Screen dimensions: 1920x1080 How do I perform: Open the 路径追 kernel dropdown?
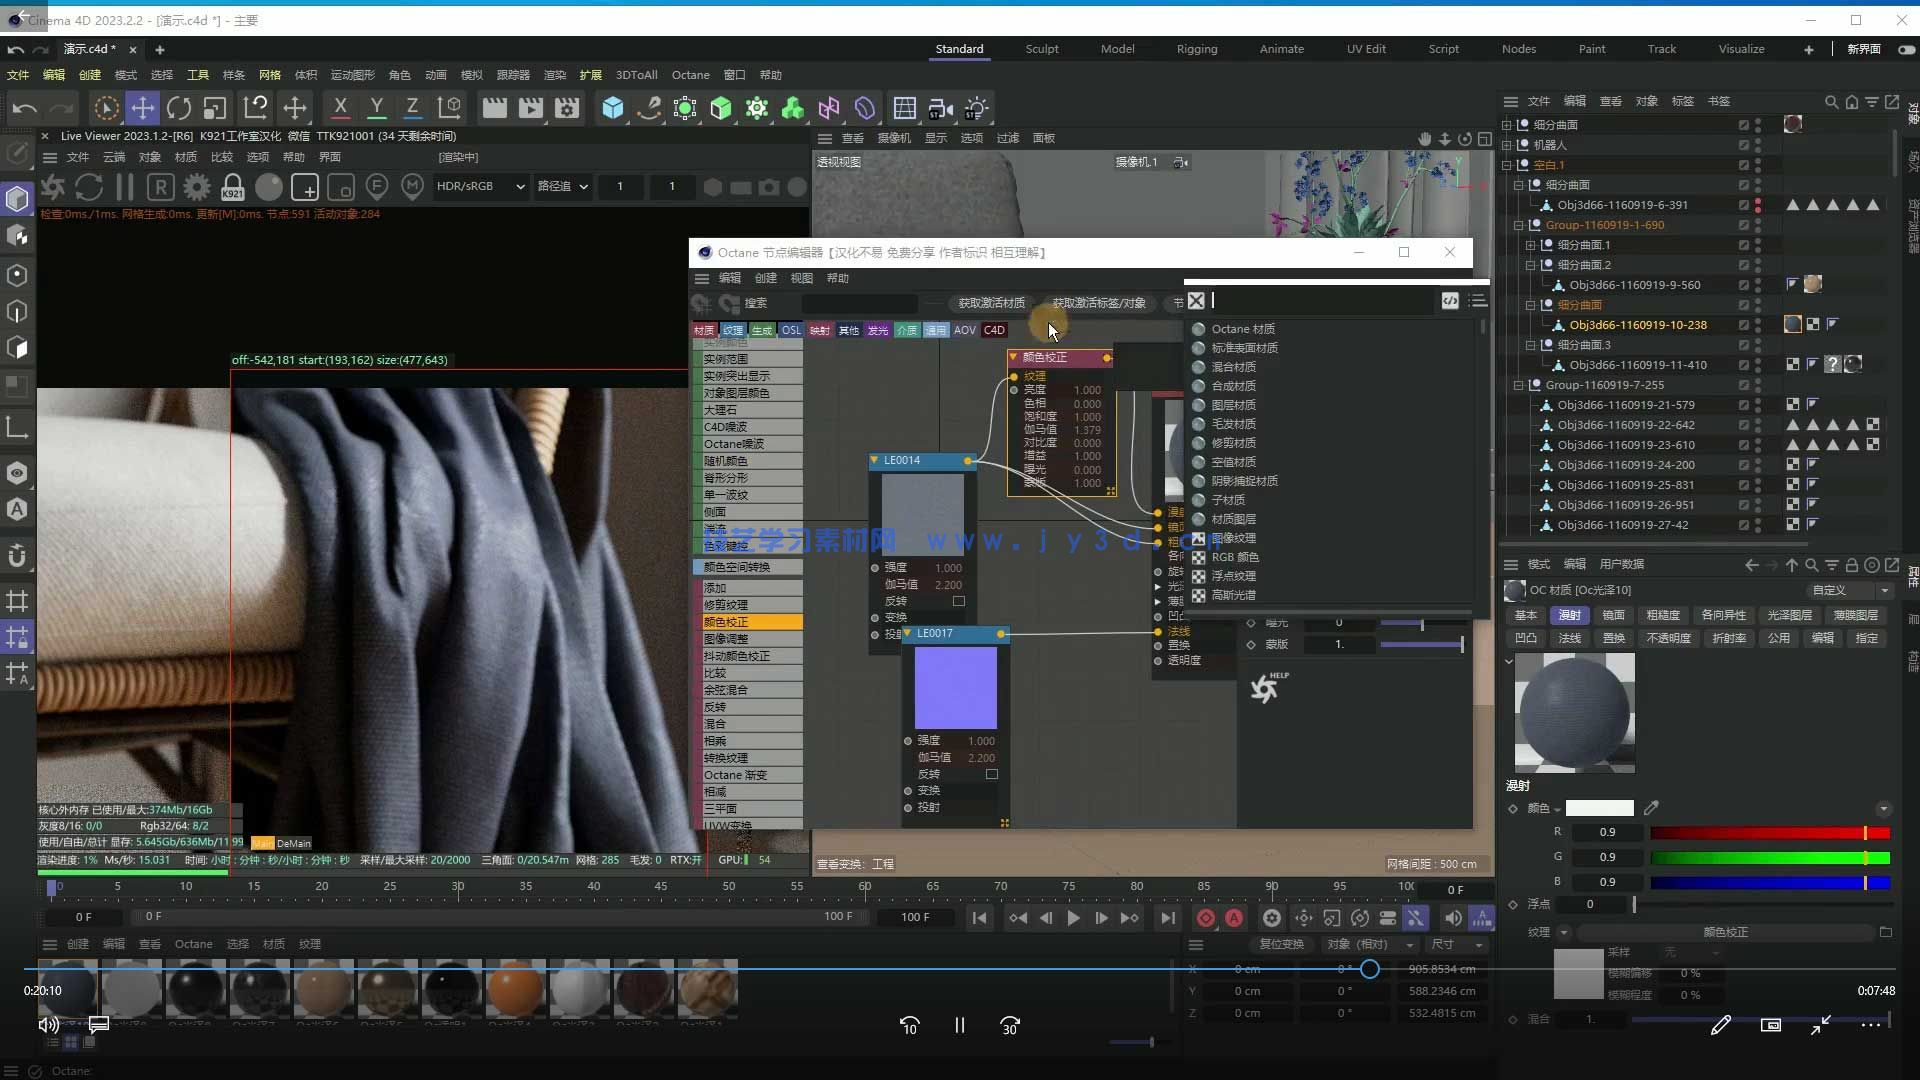point(563,186)
